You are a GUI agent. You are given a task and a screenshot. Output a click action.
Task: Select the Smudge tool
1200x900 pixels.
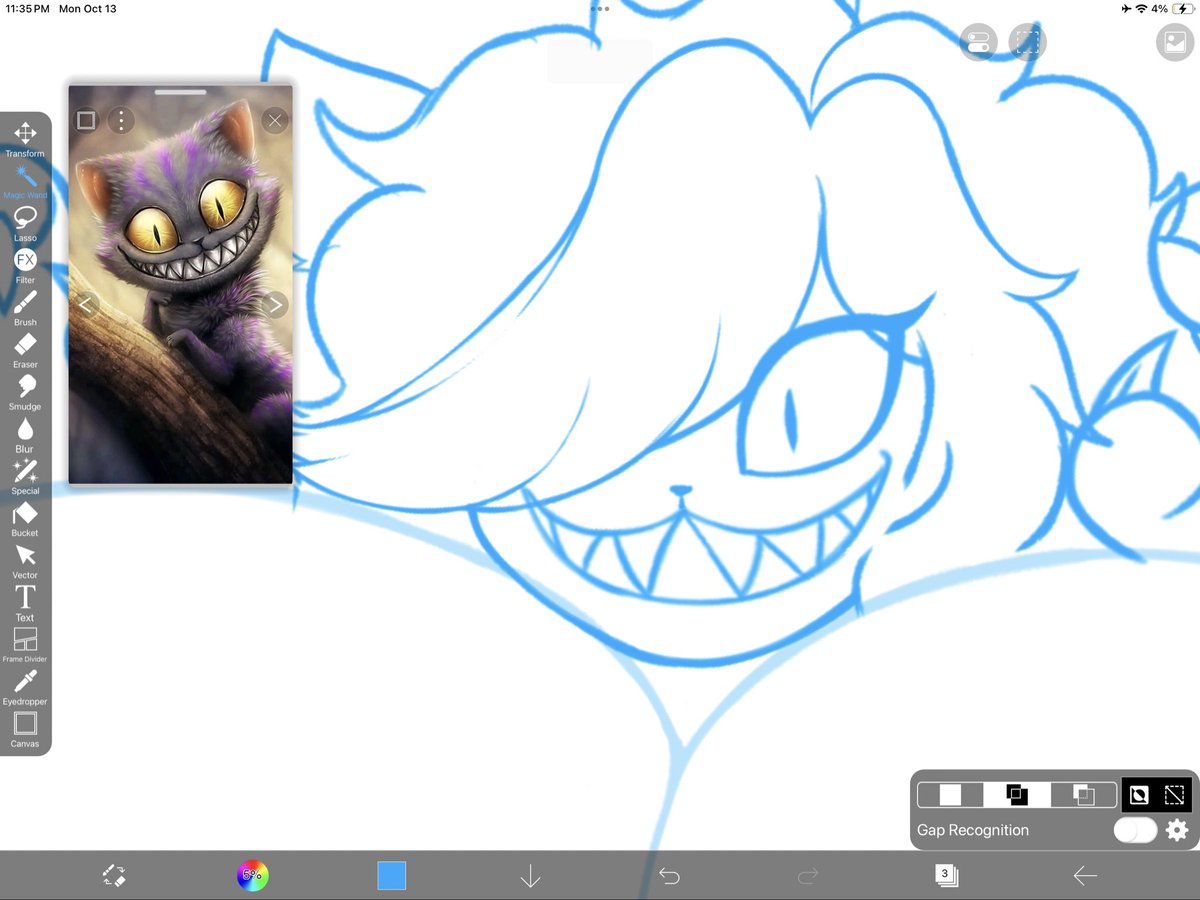[25, 392]
